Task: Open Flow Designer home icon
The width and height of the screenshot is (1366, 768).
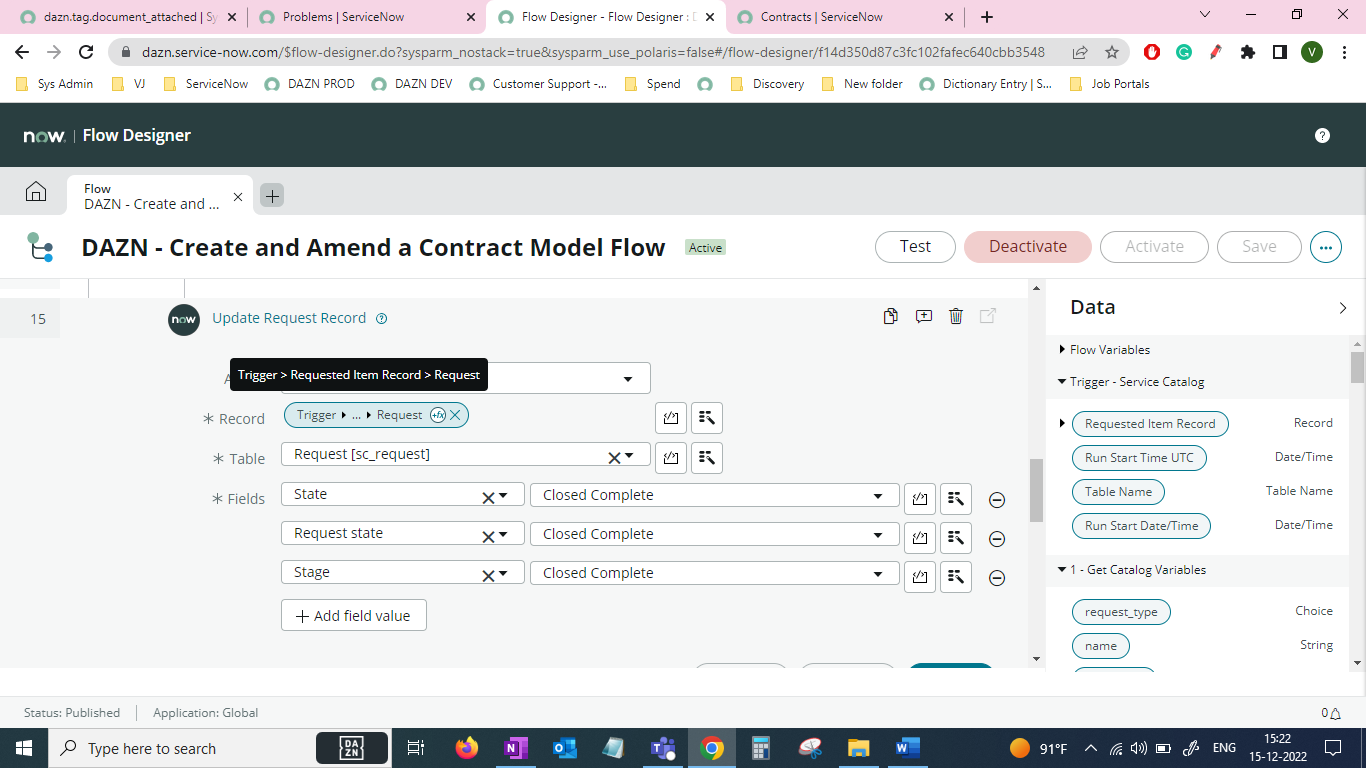Action: 36,192
